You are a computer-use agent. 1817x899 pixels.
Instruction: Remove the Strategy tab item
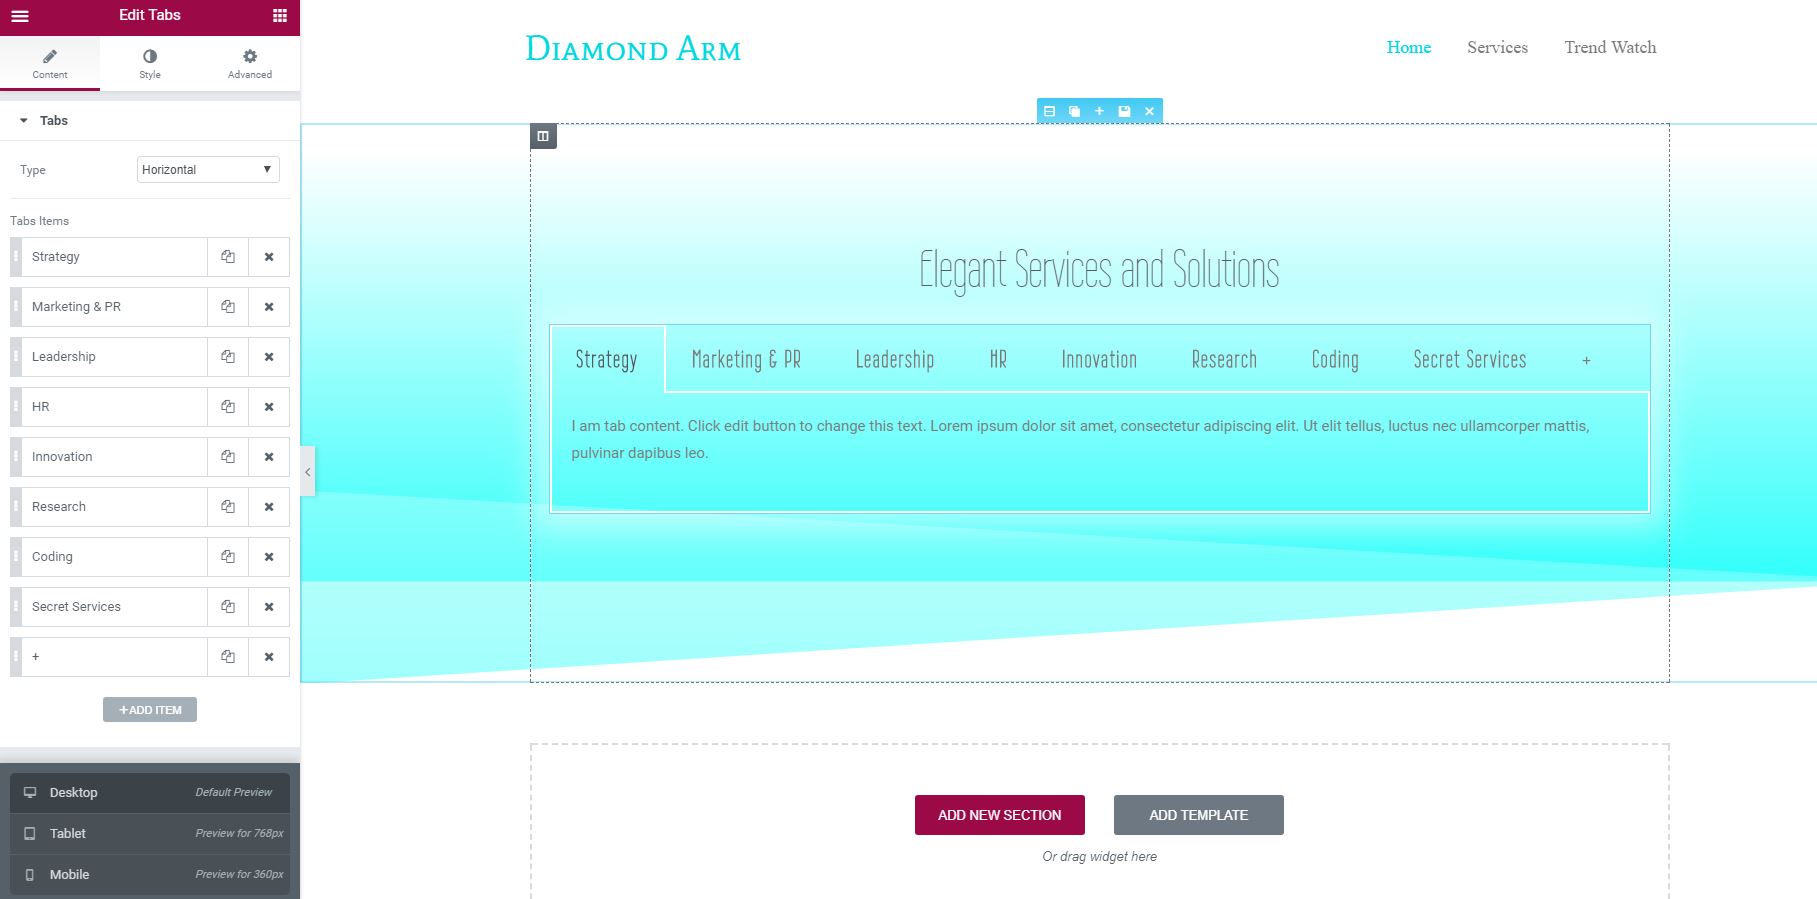click(x=269, y=257)
